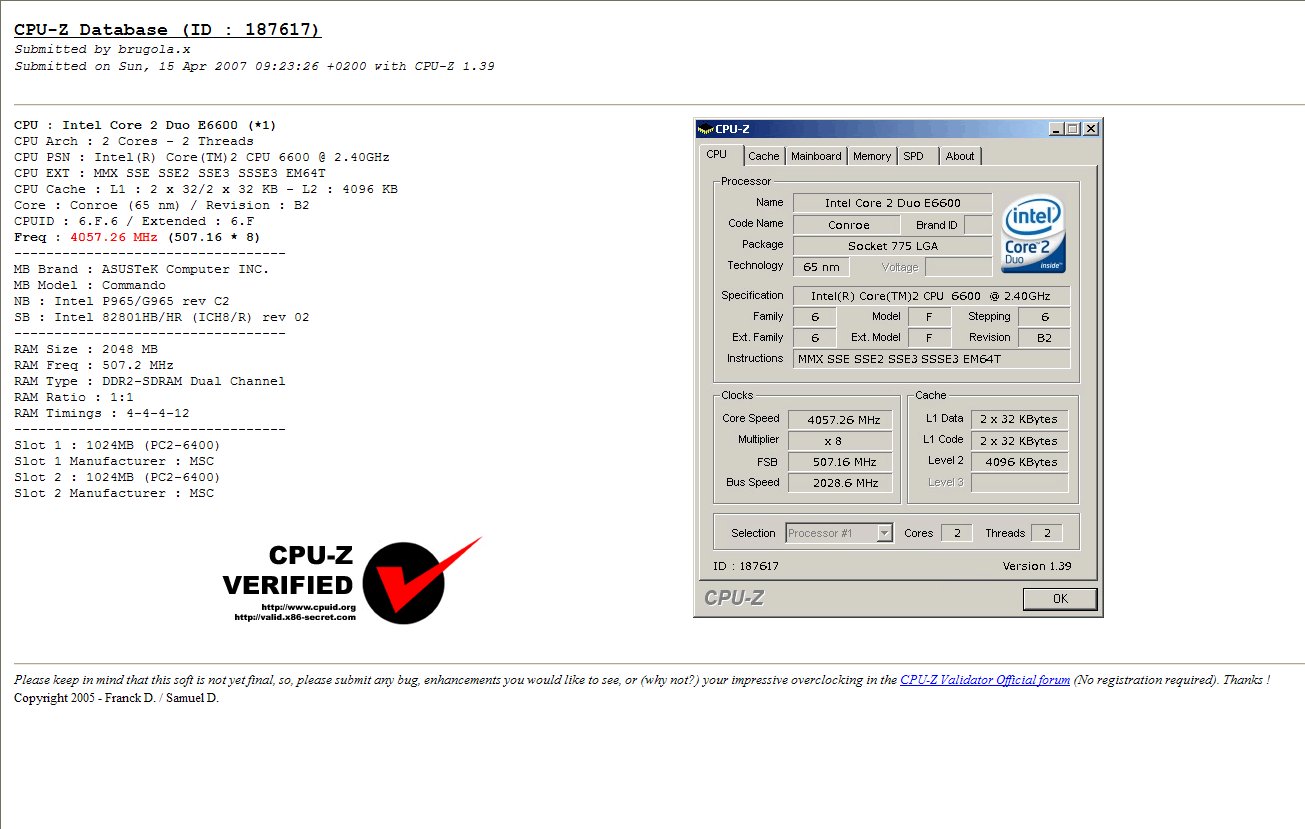Click the Specification field
This screenshot has height=829, width=1305.
(x=931, y=296)
